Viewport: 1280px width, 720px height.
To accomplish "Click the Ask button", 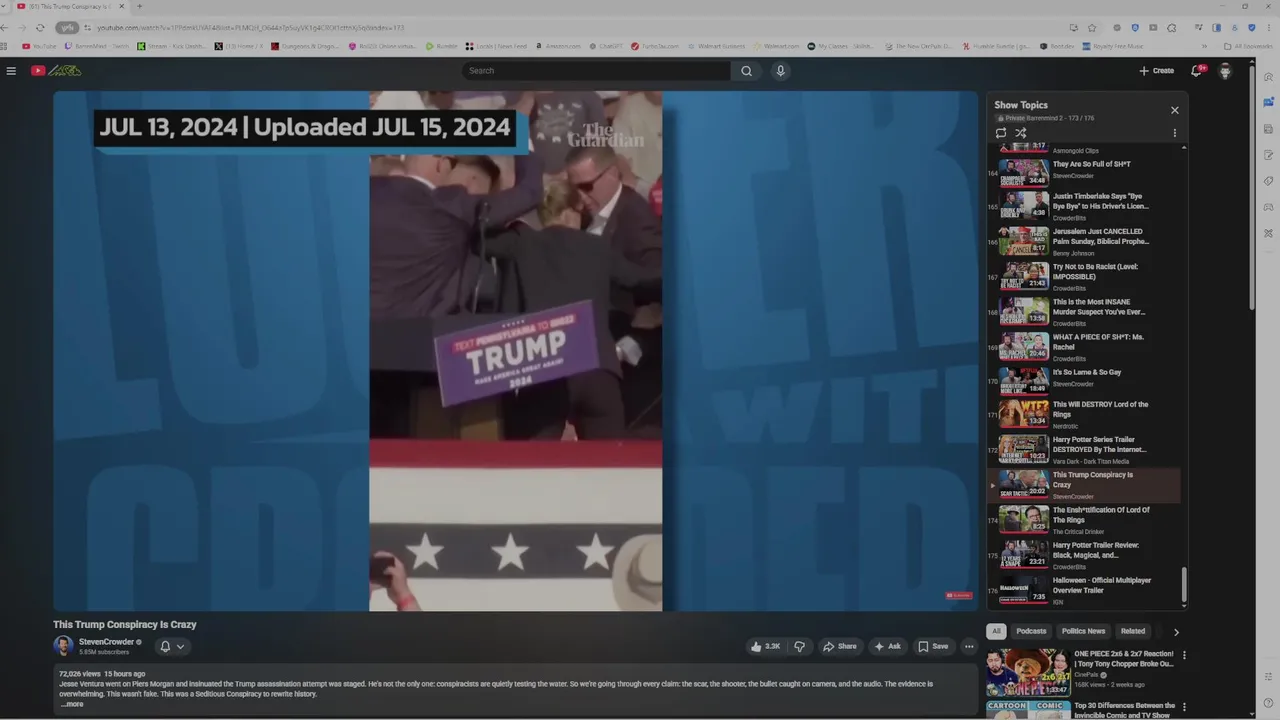I will click(x=887, y=646).
